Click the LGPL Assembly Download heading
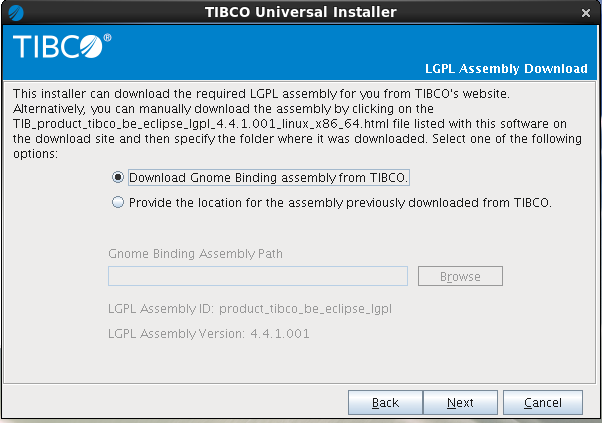The width and height of the screenshot is (602, 423). 506,69
